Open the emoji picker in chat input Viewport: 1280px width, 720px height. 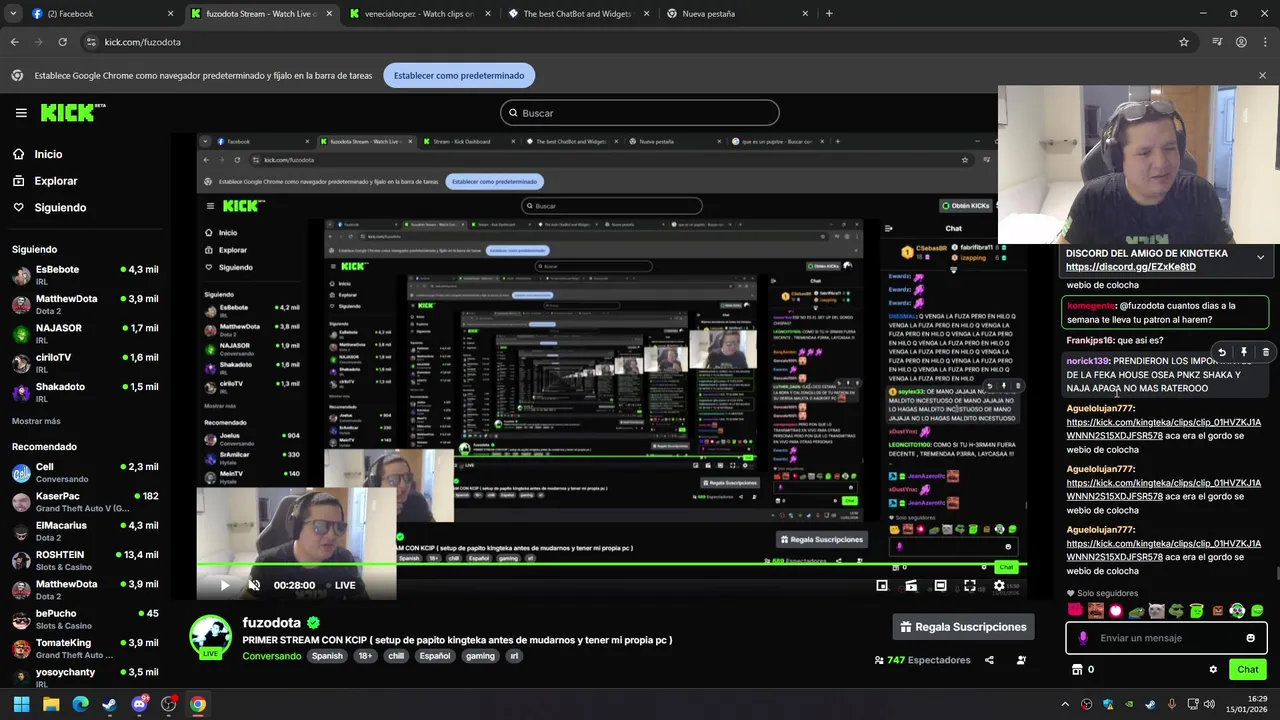click(1250, 638)
